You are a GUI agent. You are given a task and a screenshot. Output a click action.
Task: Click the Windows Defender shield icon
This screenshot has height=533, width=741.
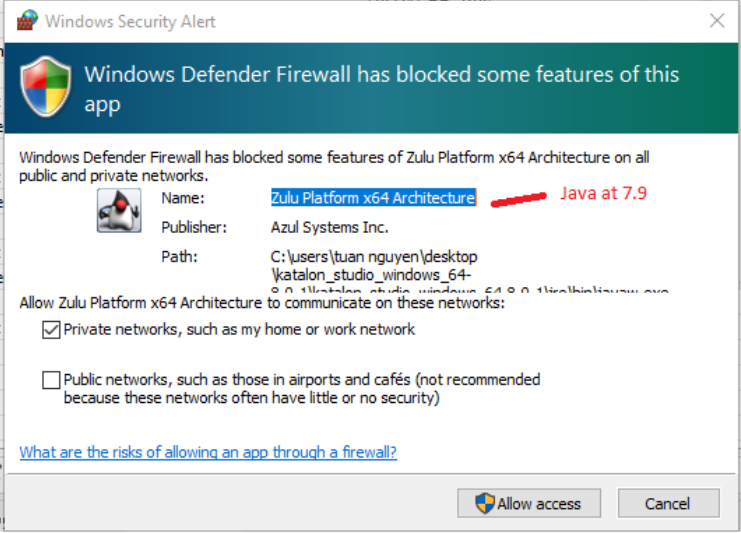[46, 89]
